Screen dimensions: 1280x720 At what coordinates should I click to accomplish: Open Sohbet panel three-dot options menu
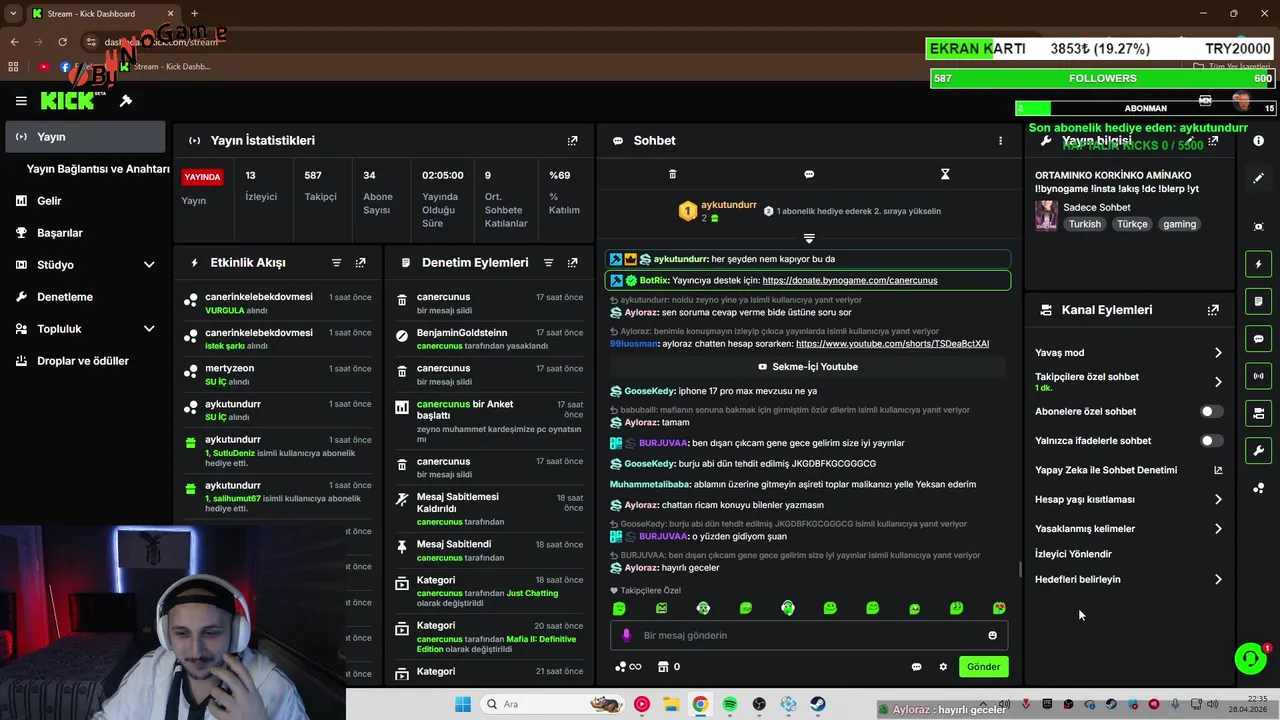(x=1000, y=141)
